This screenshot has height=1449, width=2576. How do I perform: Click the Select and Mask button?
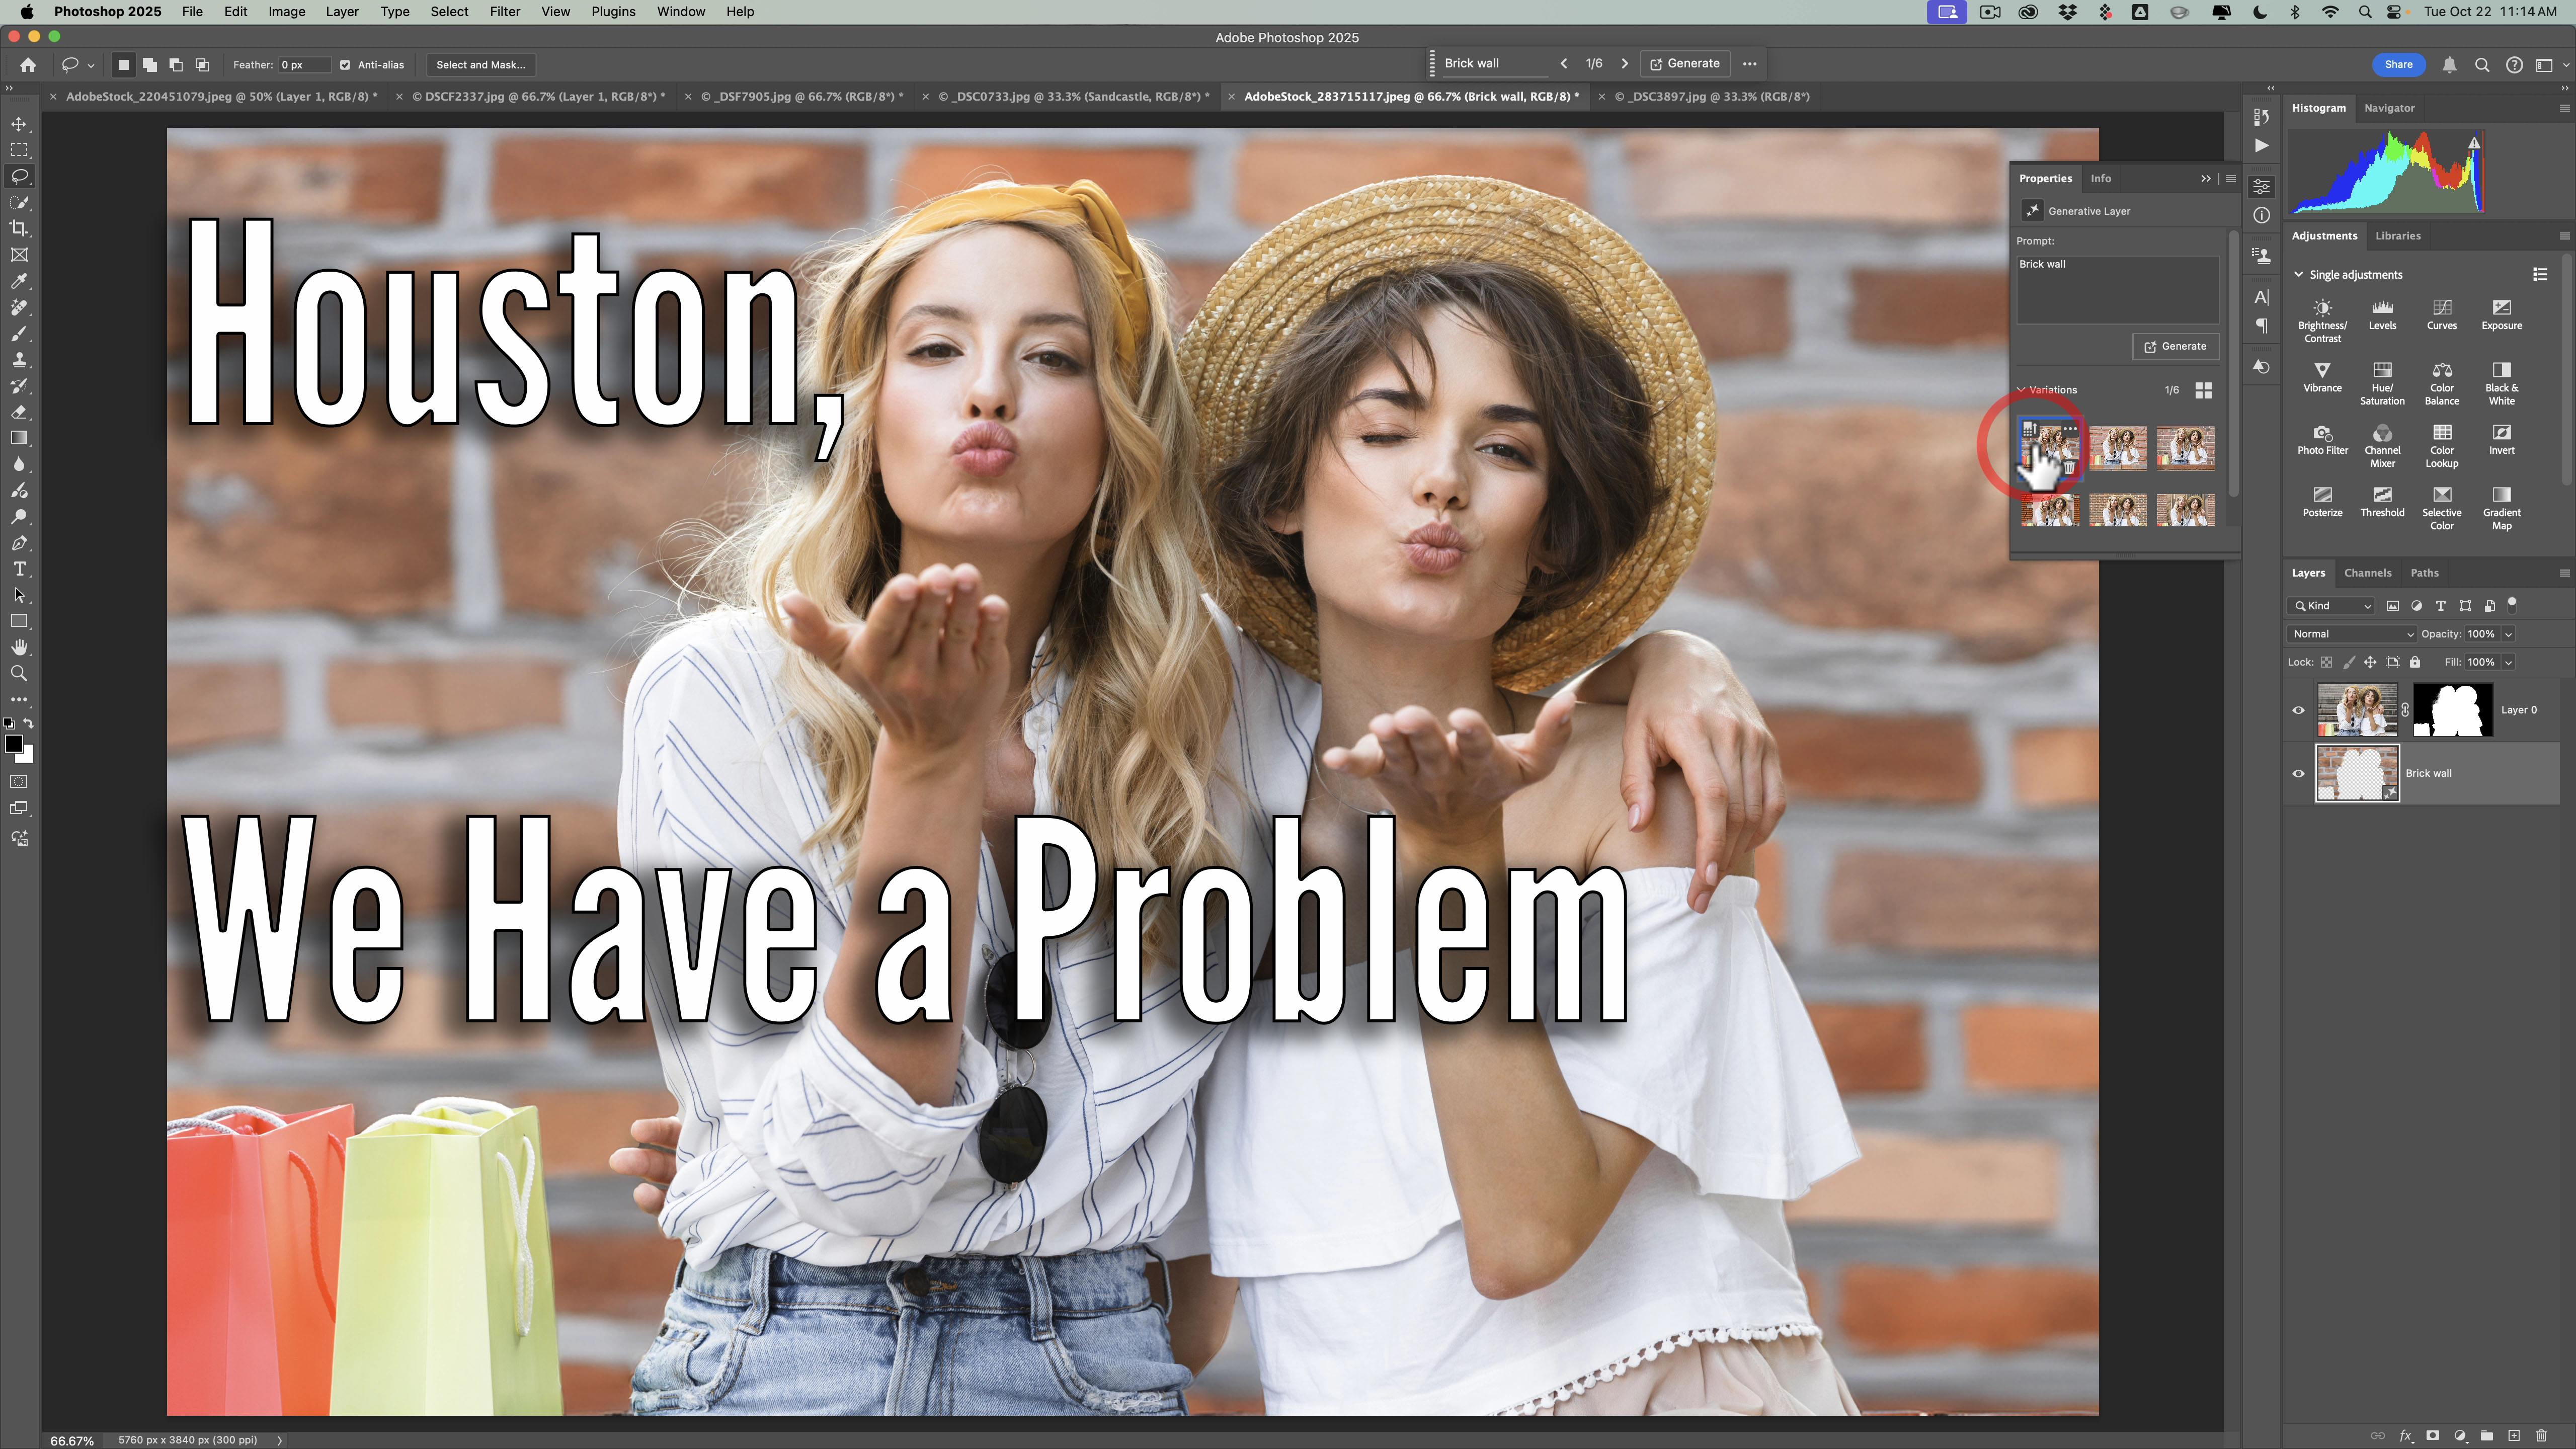(480, 65)
